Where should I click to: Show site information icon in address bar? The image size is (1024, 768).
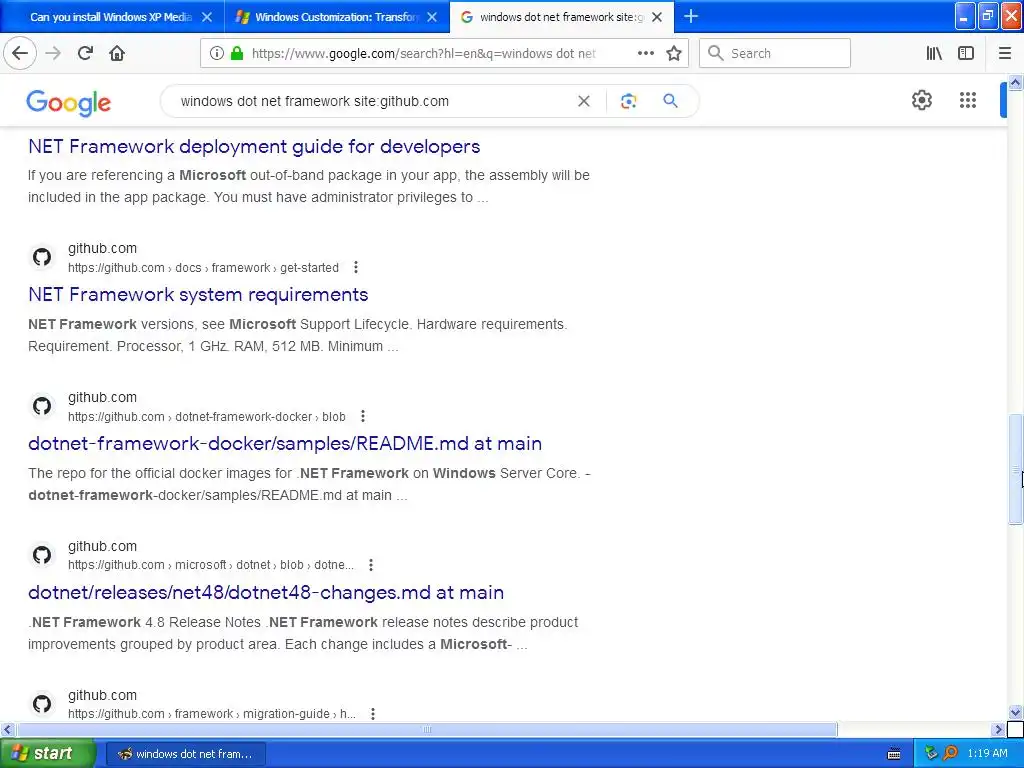(216, 54)
